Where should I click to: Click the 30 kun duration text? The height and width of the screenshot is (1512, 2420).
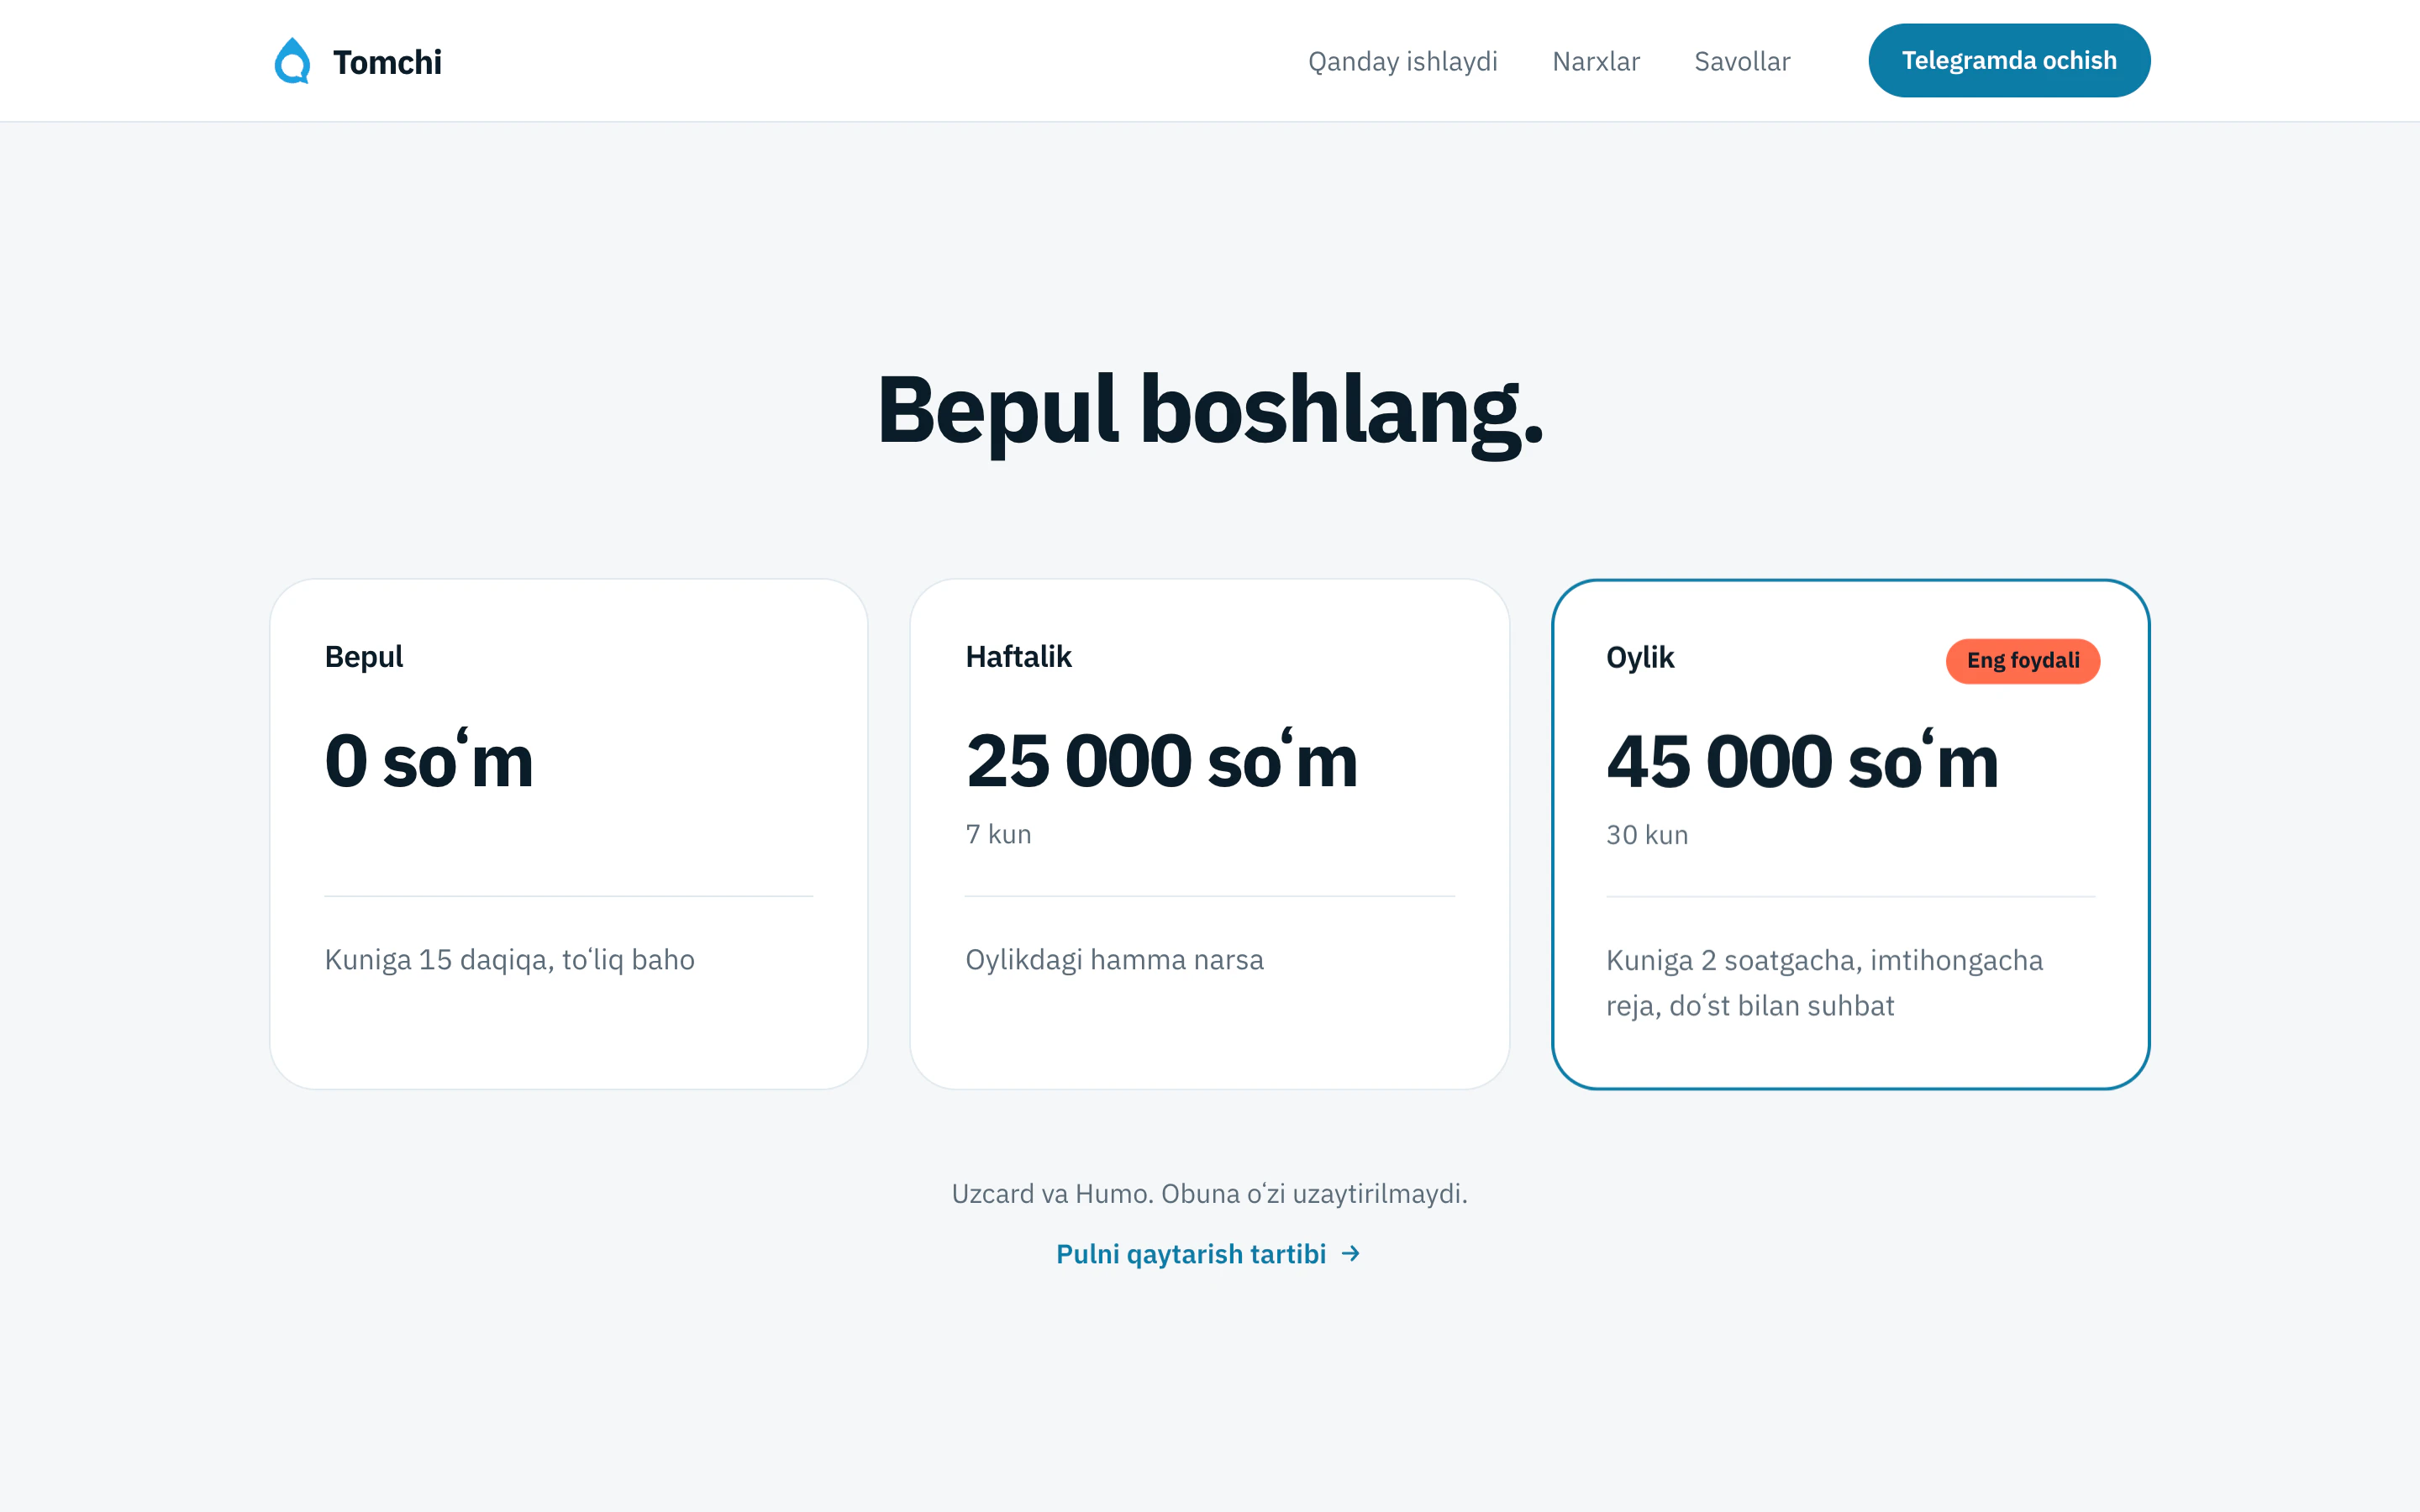(x=1646, y=835)
